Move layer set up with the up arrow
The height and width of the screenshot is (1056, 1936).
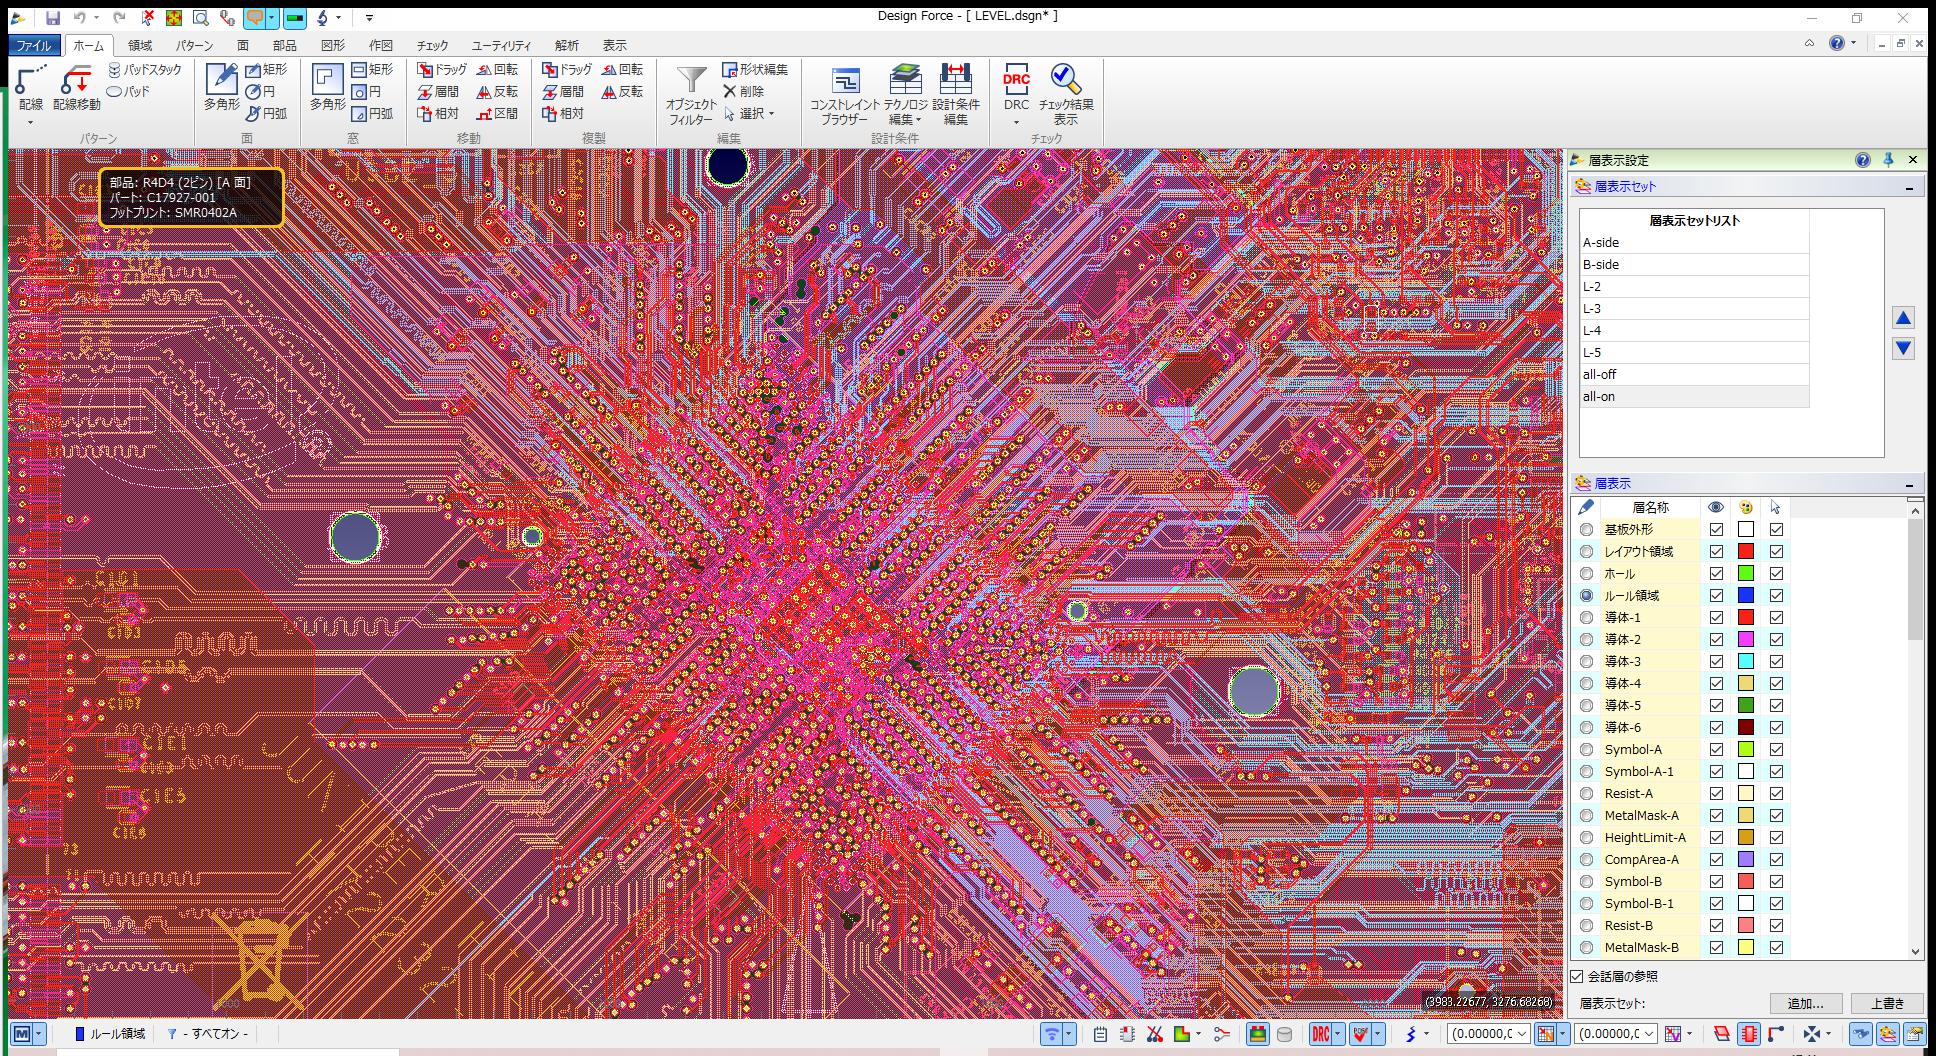1903,318
